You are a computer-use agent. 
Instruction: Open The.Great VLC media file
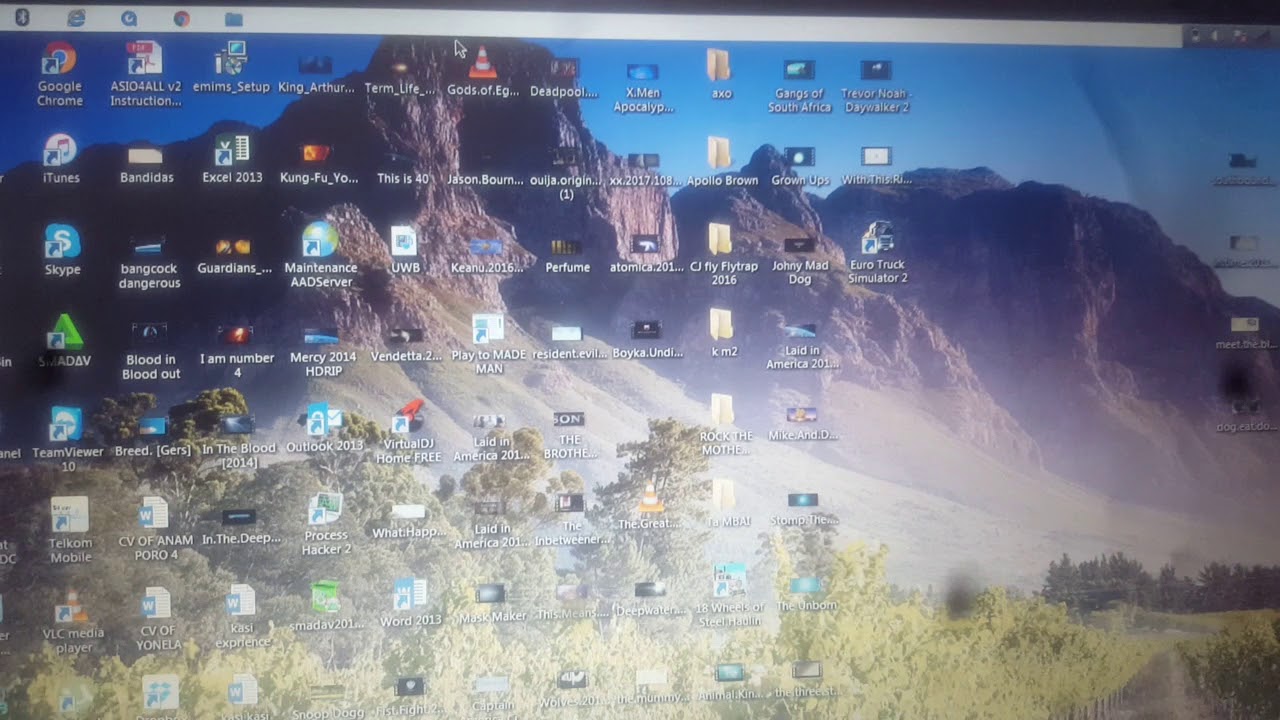tap(650, 508)
